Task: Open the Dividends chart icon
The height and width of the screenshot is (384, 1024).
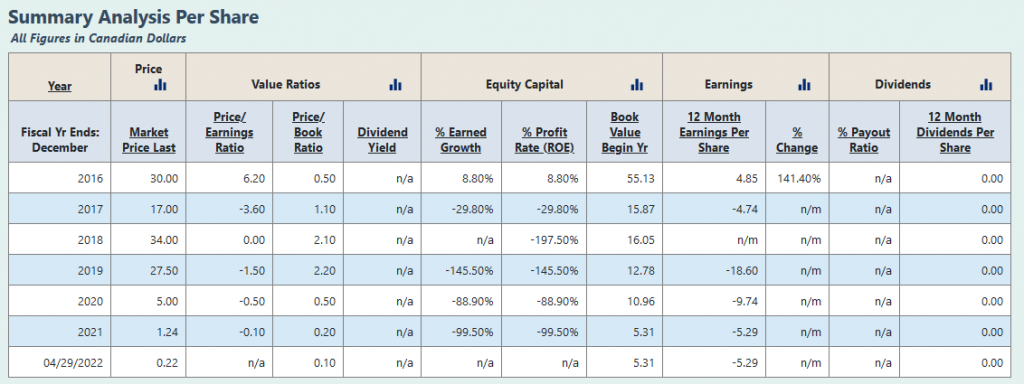Action: click(x=986, y=85)
